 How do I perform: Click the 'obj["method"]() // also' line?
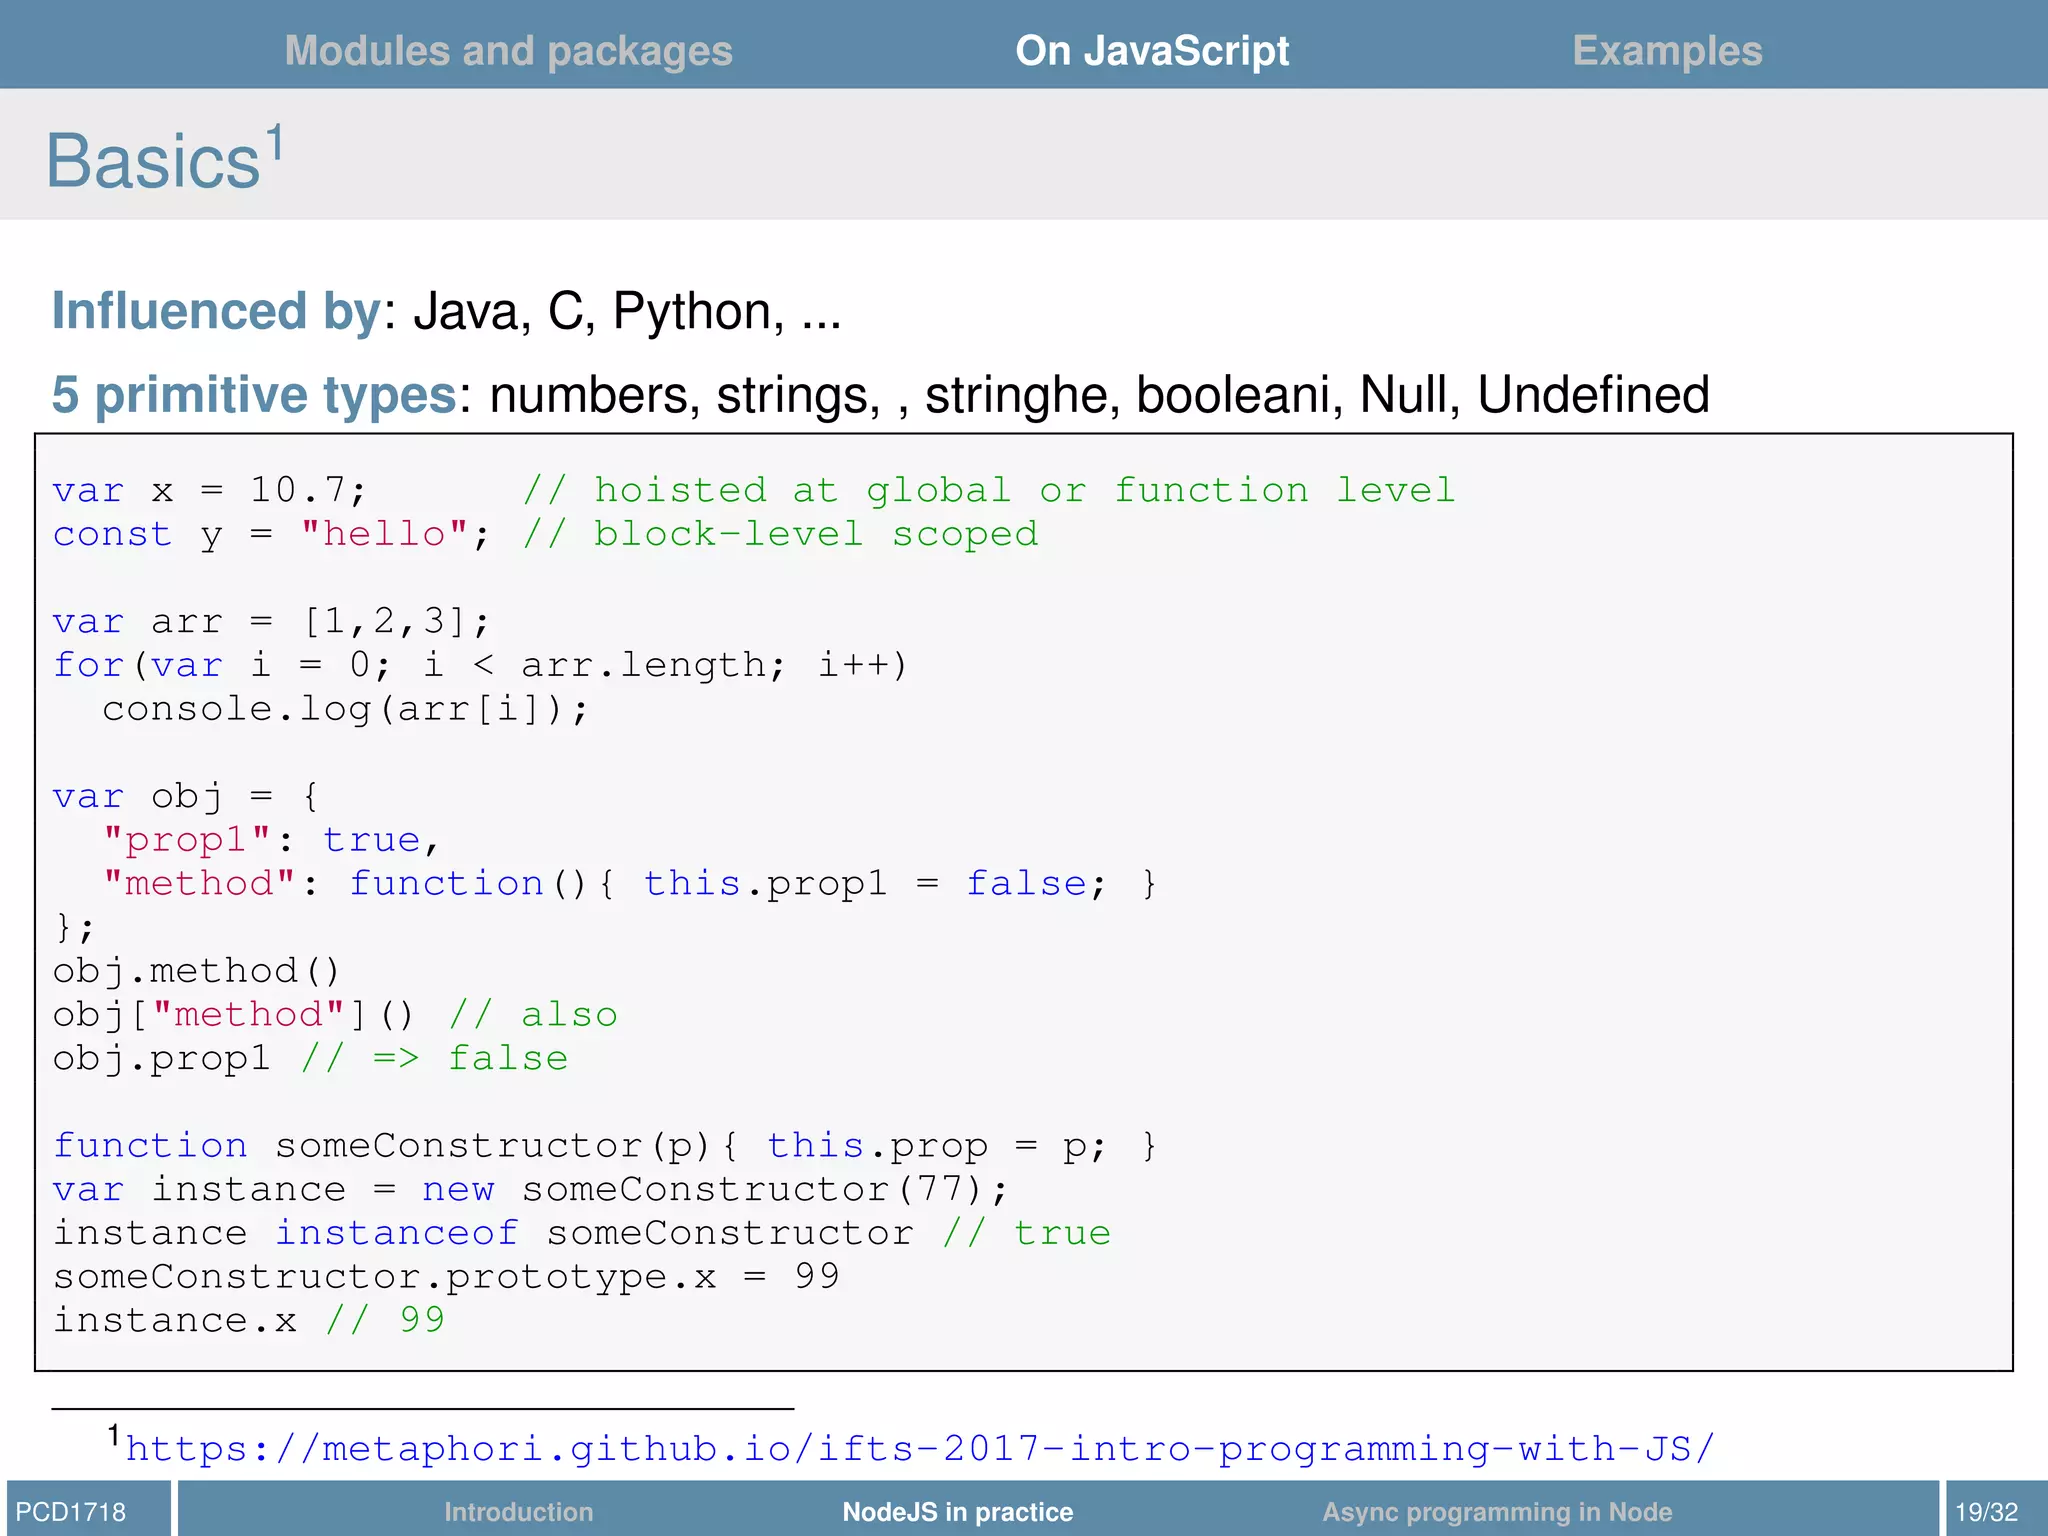tap(335, 1015)
